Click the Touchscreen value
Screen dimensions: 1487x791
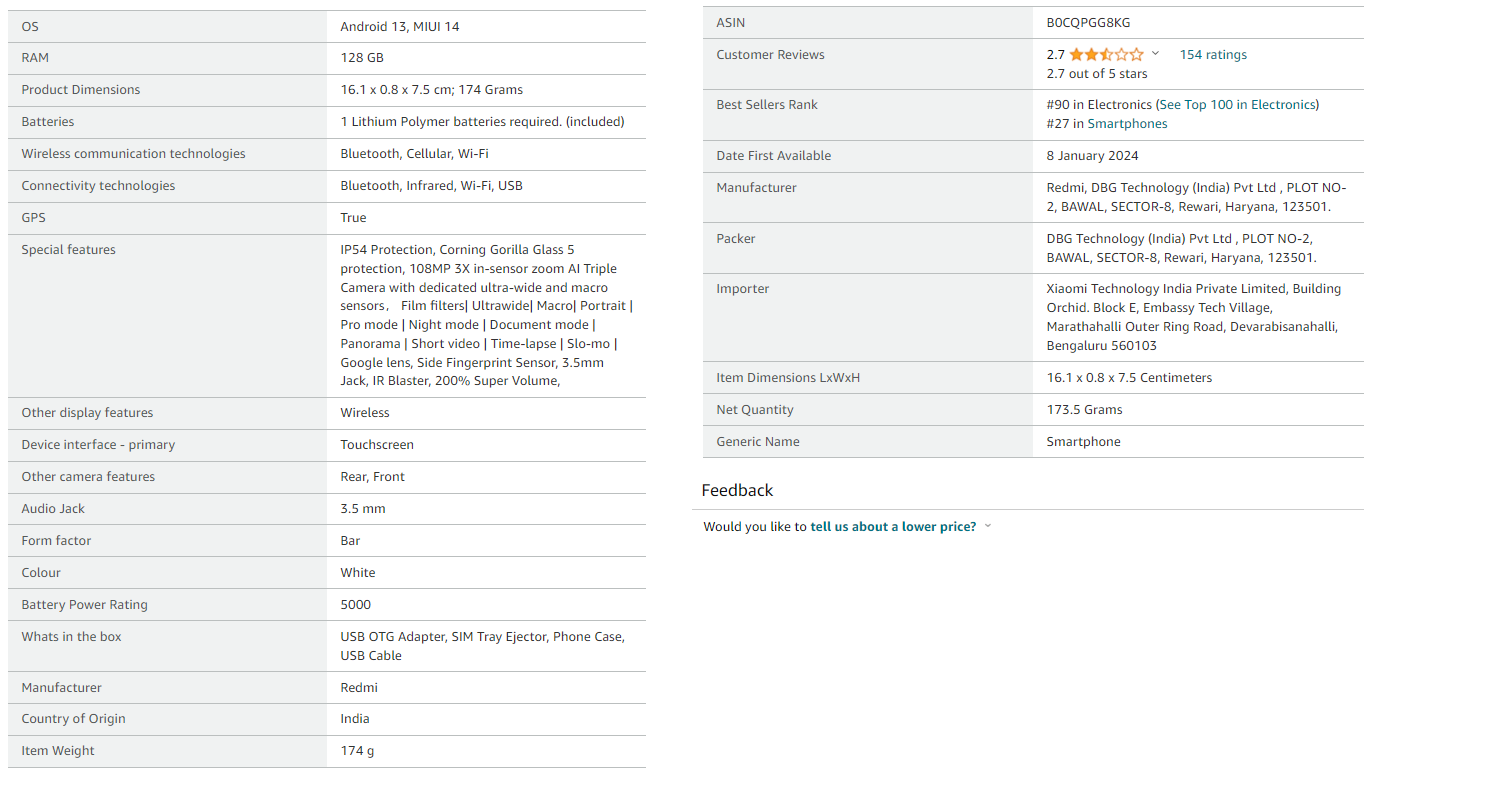click(377, 445)
